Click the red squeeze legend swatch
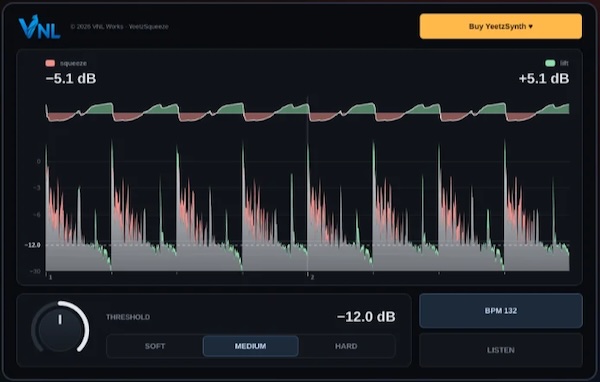This screenshot has height=382, width=600. coord(50,63)
